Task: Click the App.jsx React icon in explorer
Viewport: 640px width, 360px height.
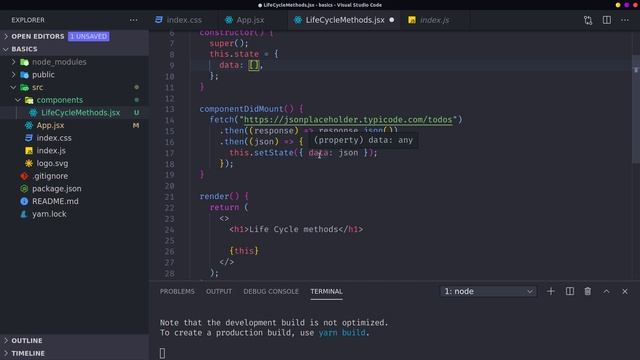Action: [29, 125]
